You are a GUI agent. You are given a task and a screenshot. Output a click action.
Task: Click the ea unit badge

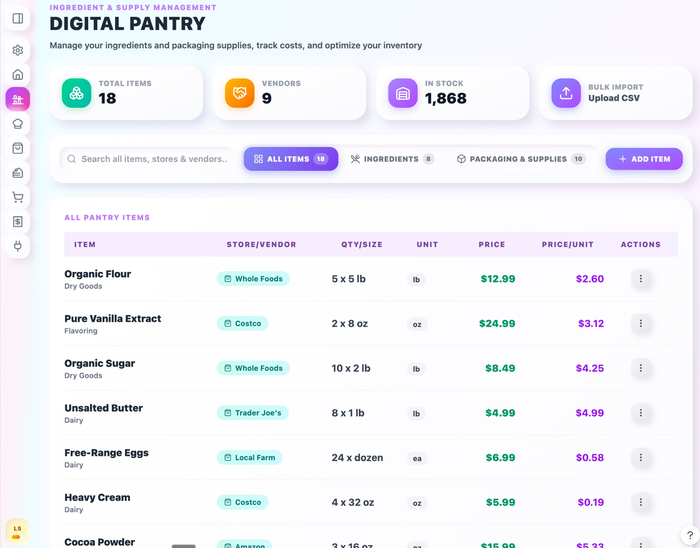tap(417, 458)
